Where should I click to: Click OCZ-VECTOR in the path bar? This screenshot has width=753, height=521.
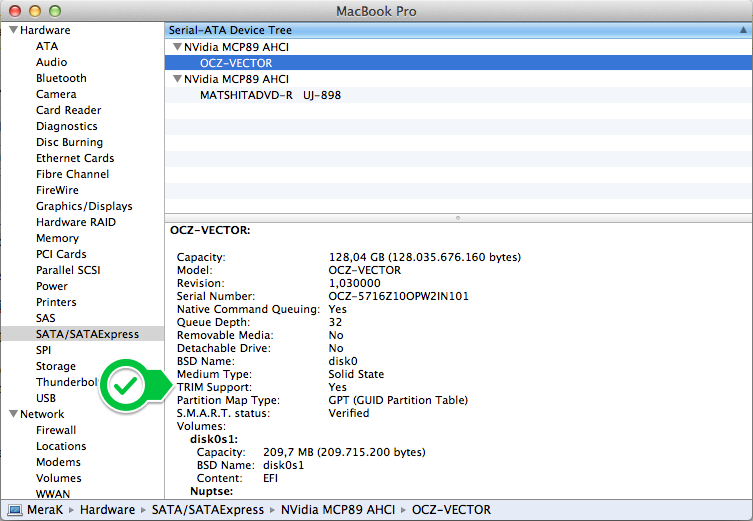tap(451, 510)
